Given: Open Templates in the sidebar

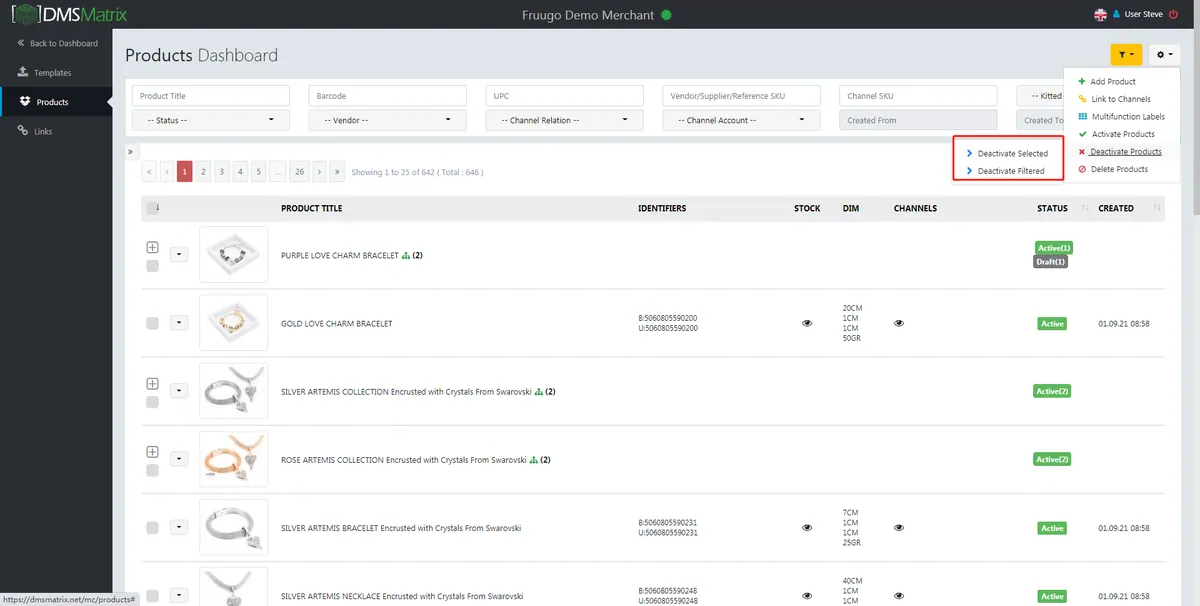Looking at the screenshot, I should [53, 72].
